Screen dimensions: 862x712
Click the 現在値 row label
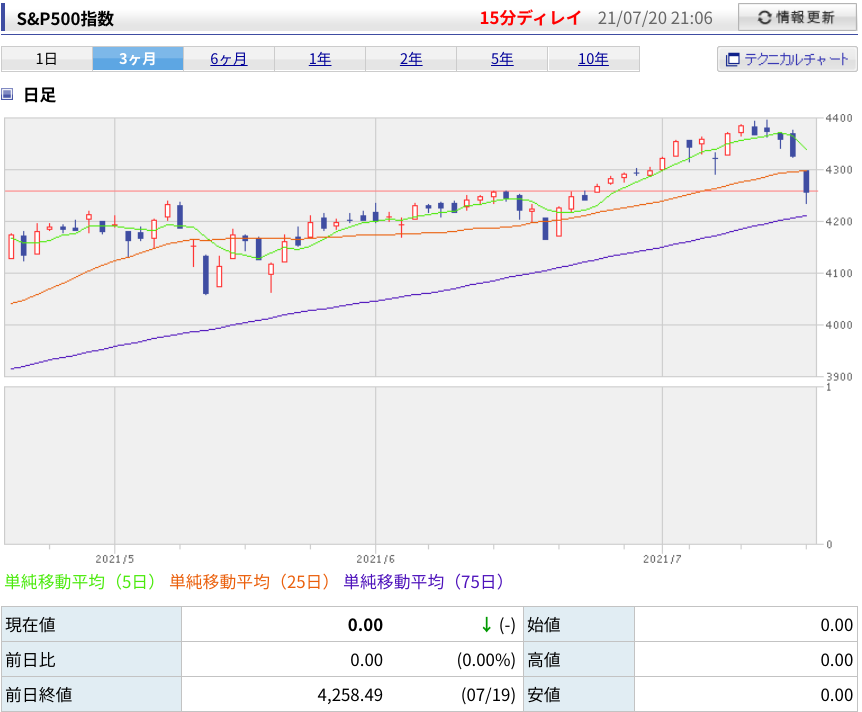[x=30, y=625]
